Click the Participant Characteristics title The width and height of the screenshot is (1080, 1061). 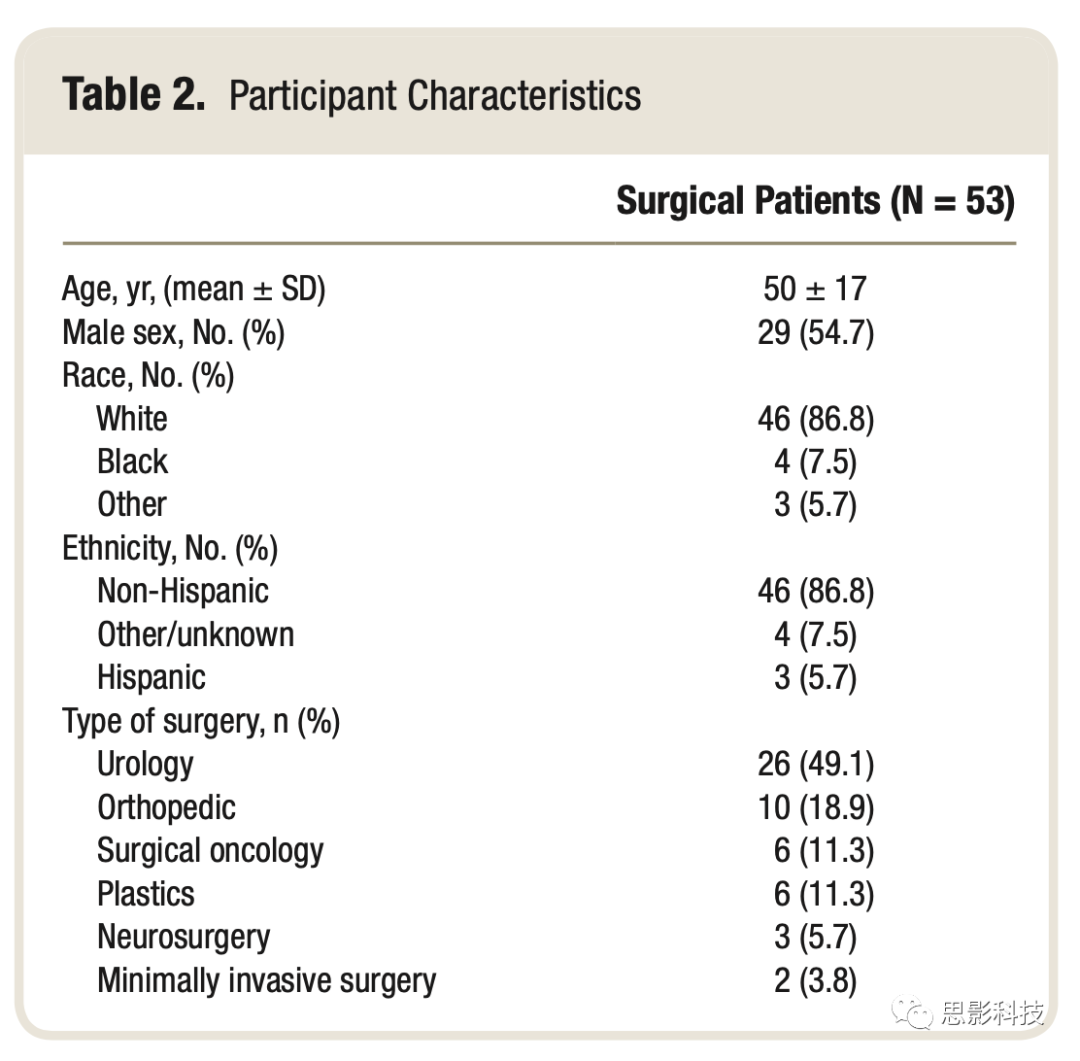point(435,95)
